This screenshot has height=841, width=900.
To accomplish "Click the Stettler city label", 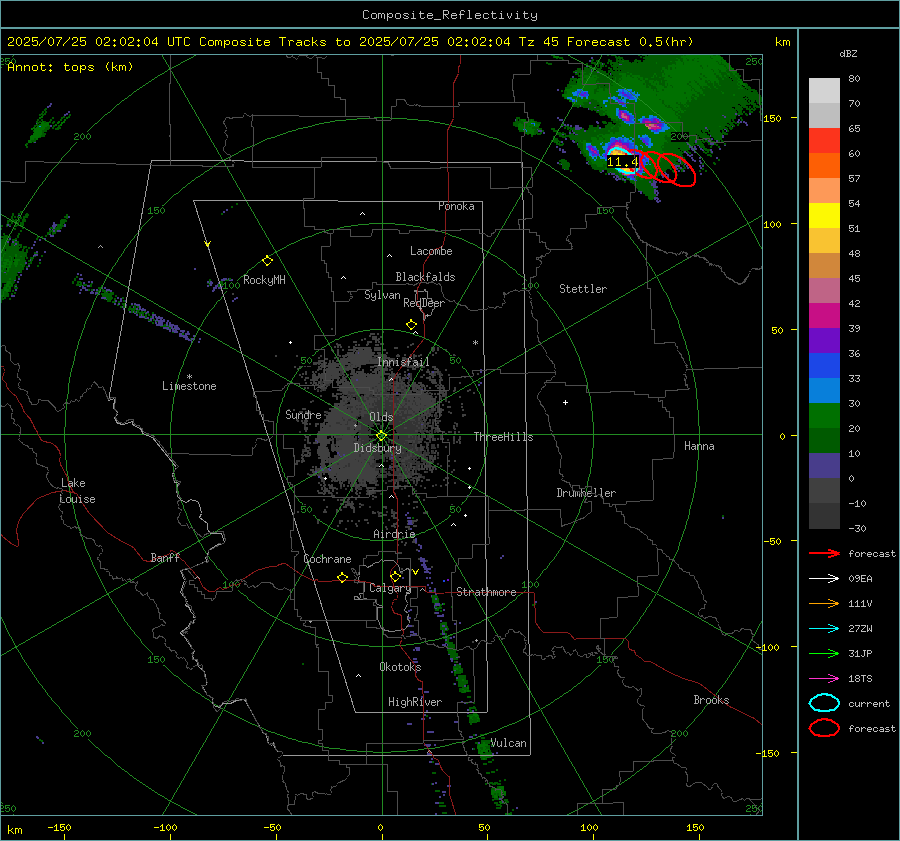I will coord(583,289).
